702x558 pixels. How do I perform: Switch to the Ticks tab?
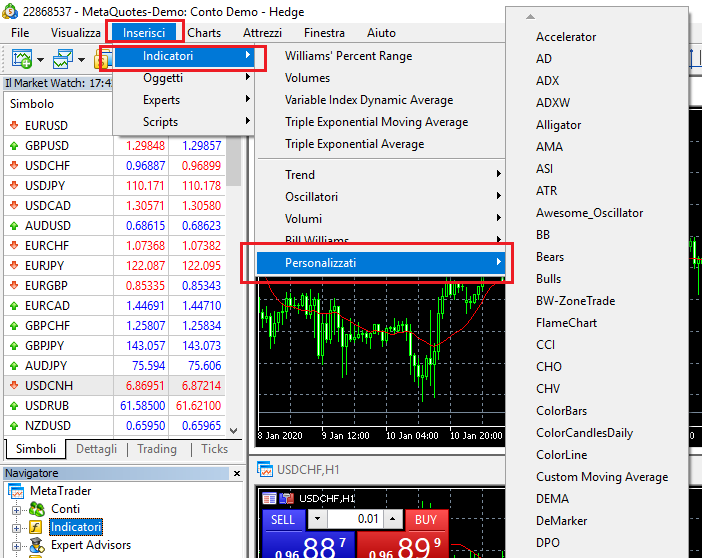point(214,449)
